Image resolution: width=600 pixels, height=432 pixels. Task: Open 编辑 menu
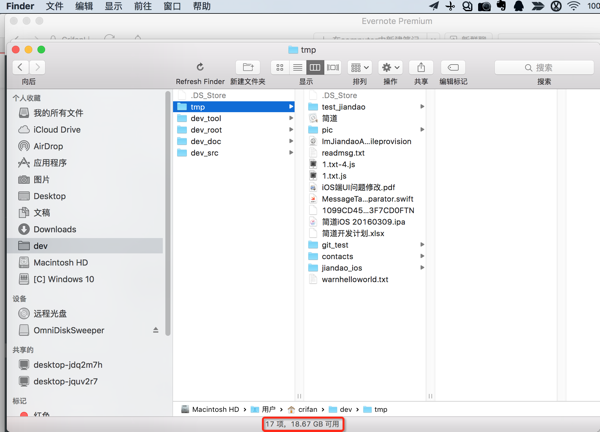tap(84, 6)
